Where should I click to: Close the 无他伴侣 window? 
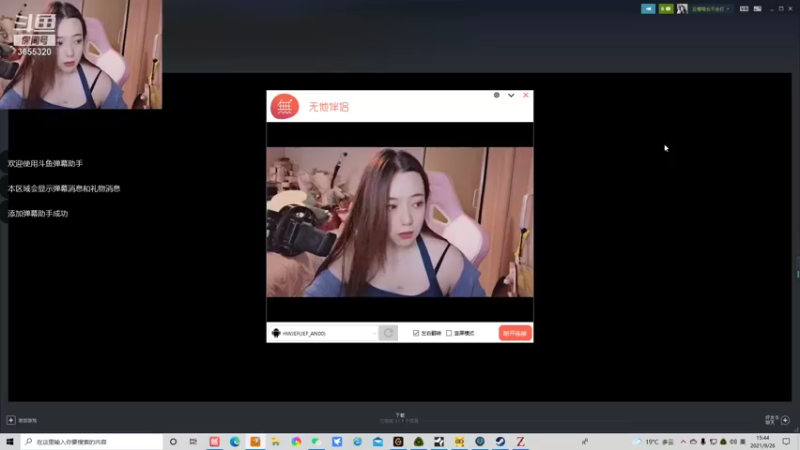coord(526,95)
